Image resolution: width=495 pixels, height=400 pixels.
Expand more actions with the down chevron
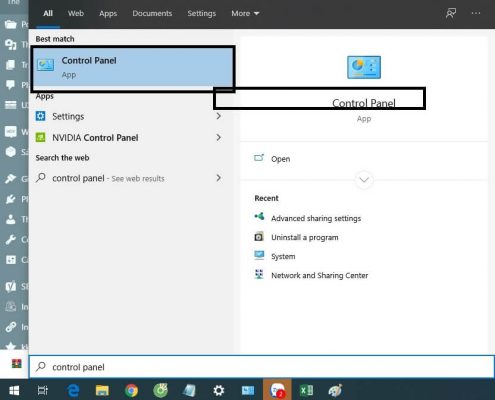[x=364, y=180]
